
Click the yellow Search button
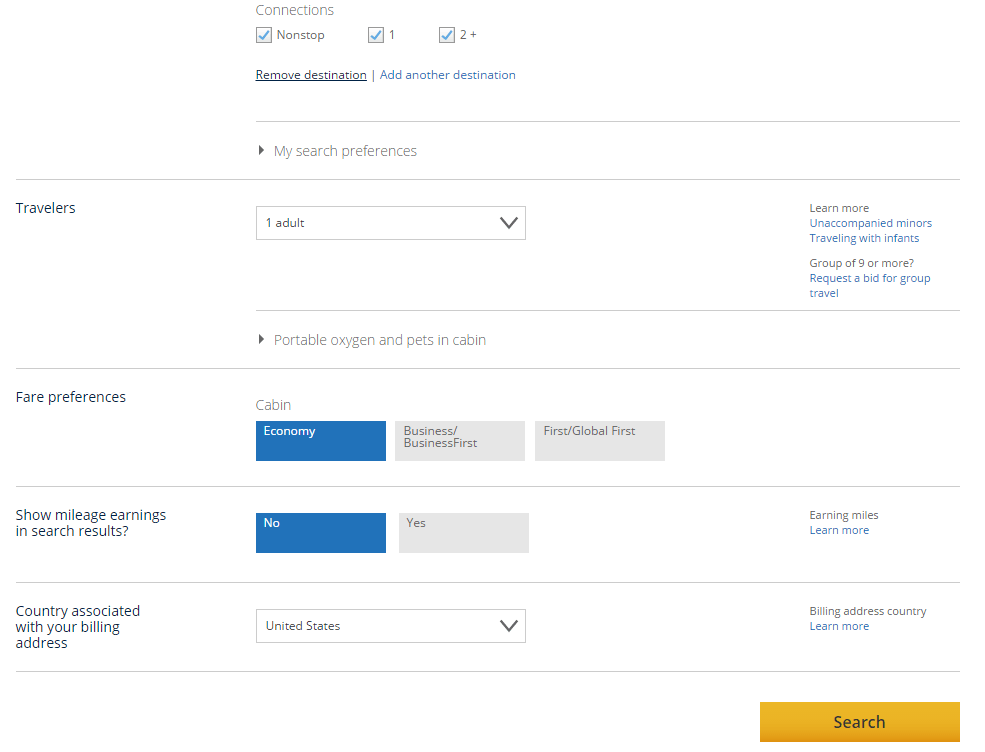click(860, 722)
